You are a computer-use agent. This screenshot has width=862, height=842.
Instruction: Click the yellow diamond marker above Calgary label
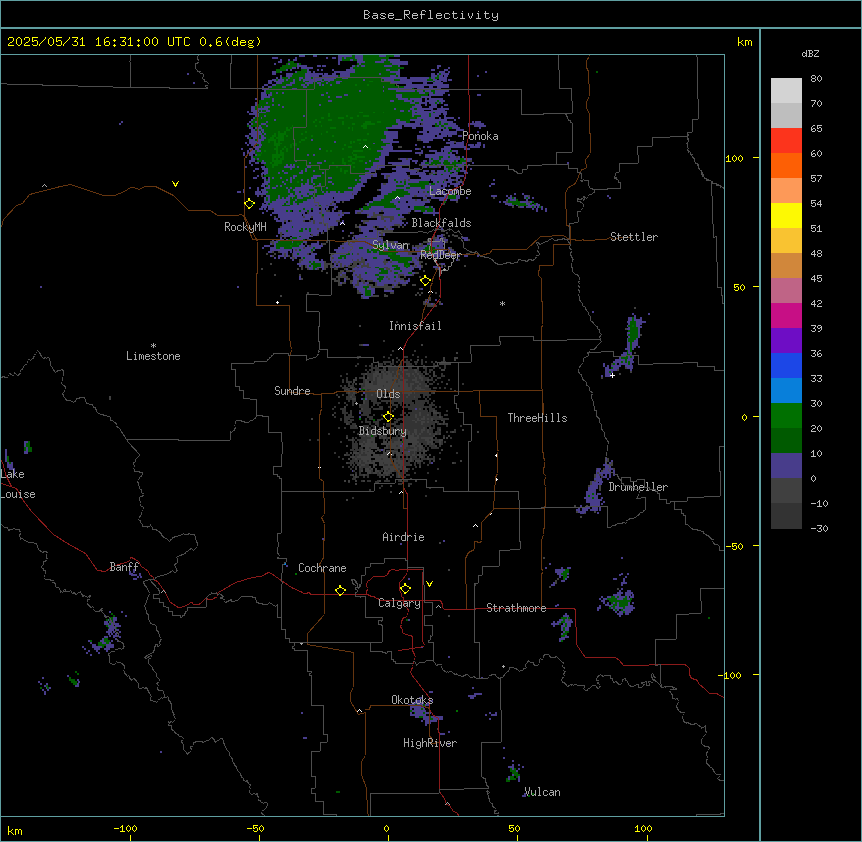pos(405,589)
